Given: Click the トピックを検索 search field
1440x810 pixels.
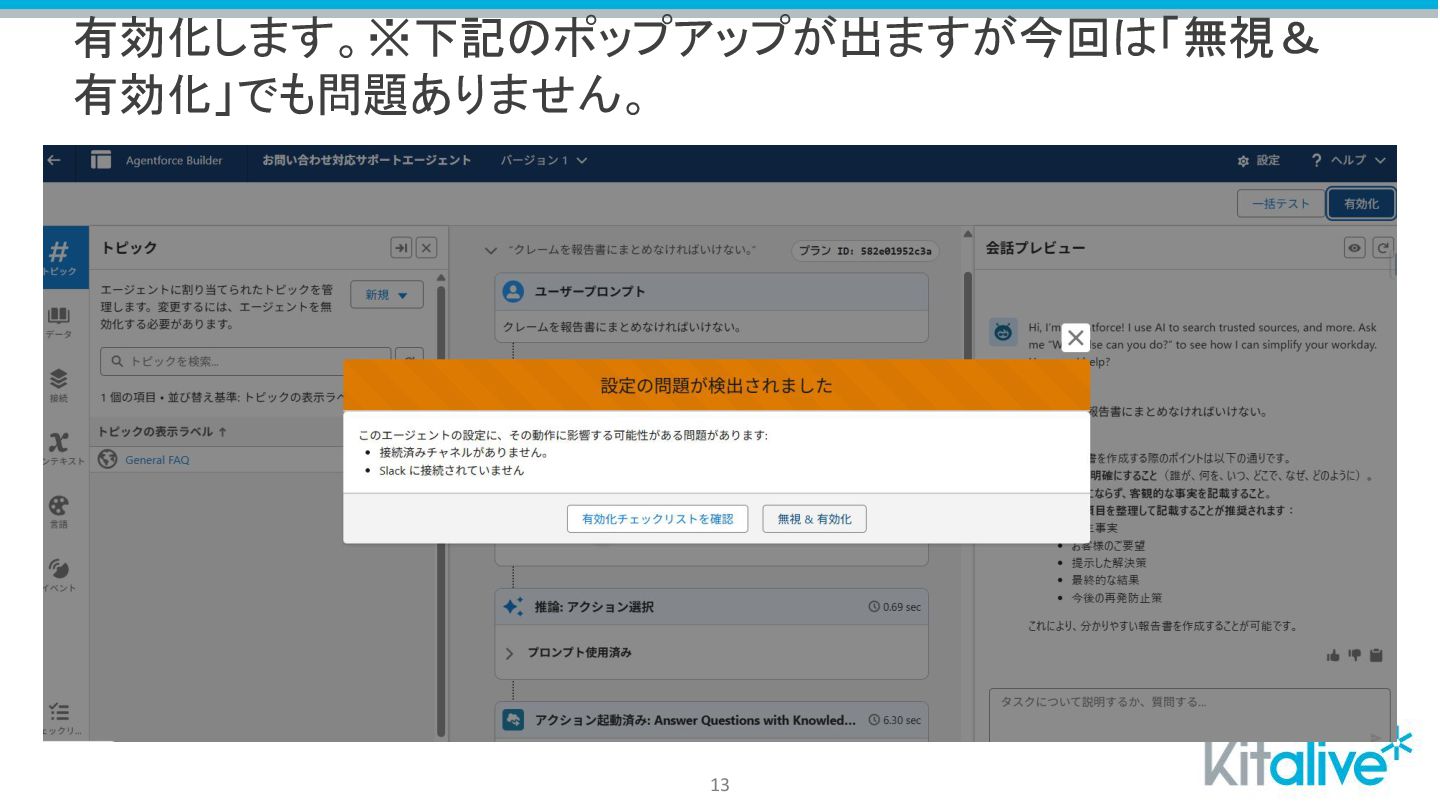Looking at the screenshot, I should click(x=245, y=361).
